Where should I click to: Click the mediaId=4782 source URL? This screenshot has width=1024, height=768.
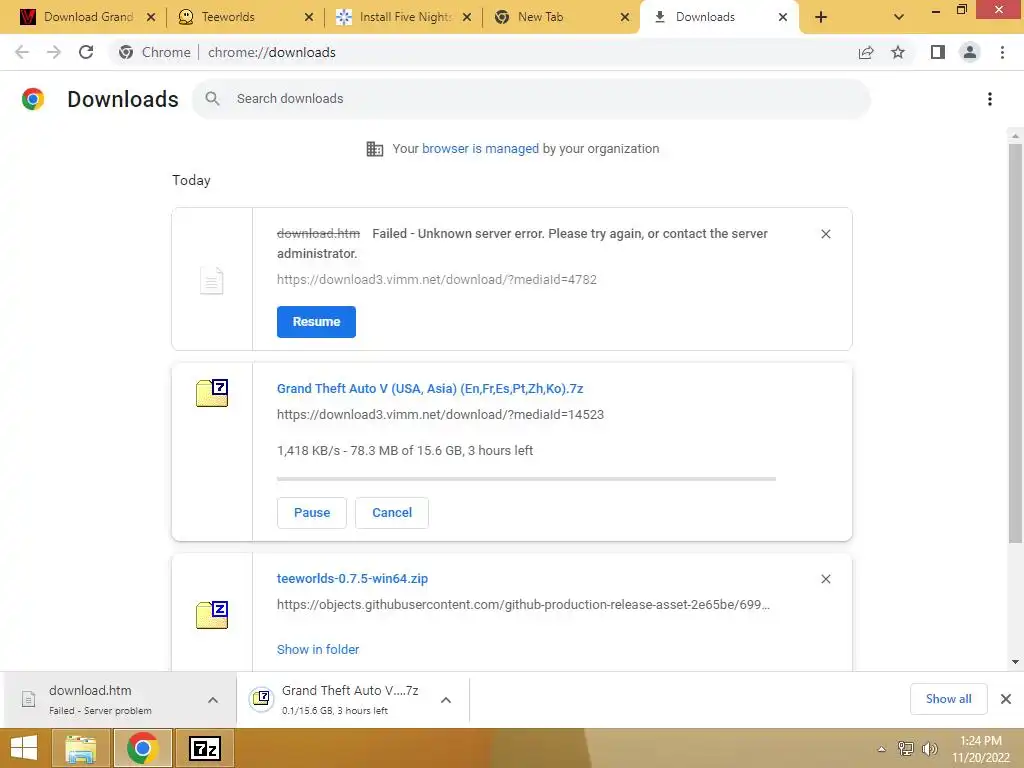437,280
